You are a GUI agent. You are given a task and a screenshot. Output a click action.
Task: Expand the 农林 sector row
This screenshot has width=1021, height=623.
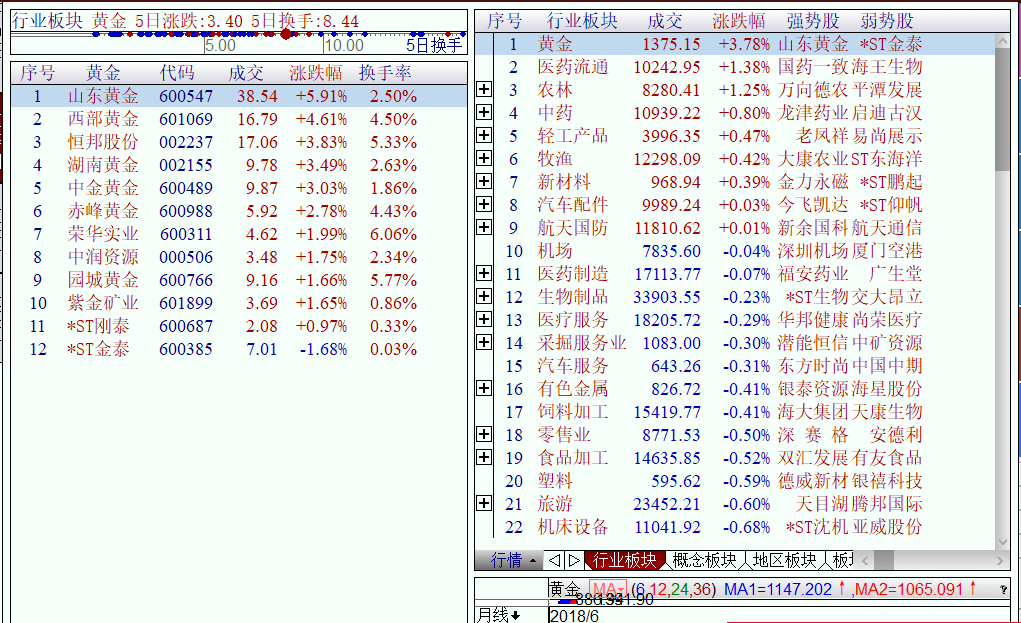point(484,90)
